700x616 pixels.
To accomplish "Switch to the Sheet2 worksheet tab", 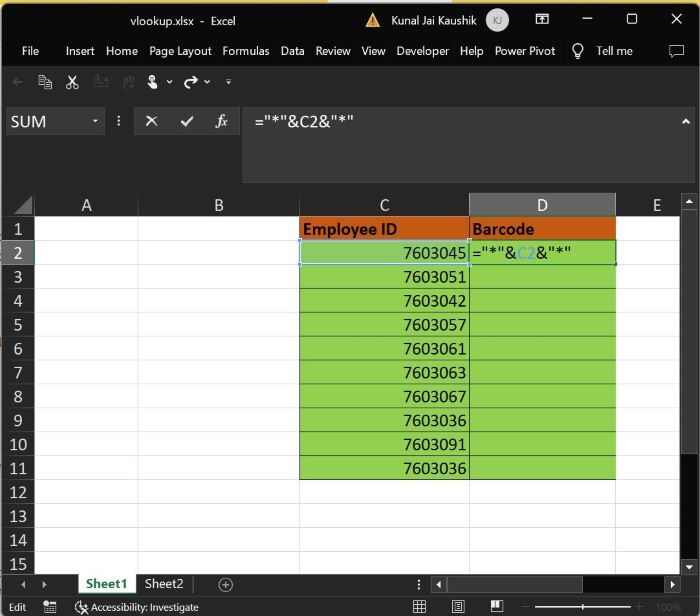I will click(164, 584).
